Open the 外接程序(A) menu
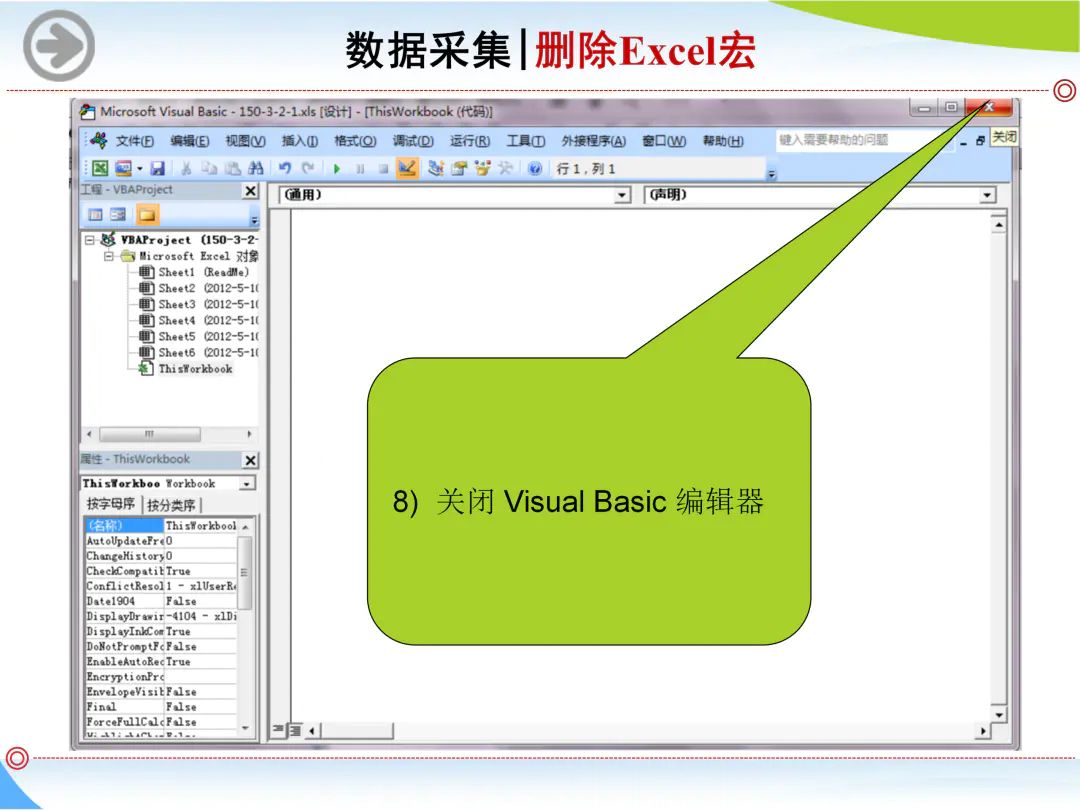 pyautogui.click(x=594, y=141)
